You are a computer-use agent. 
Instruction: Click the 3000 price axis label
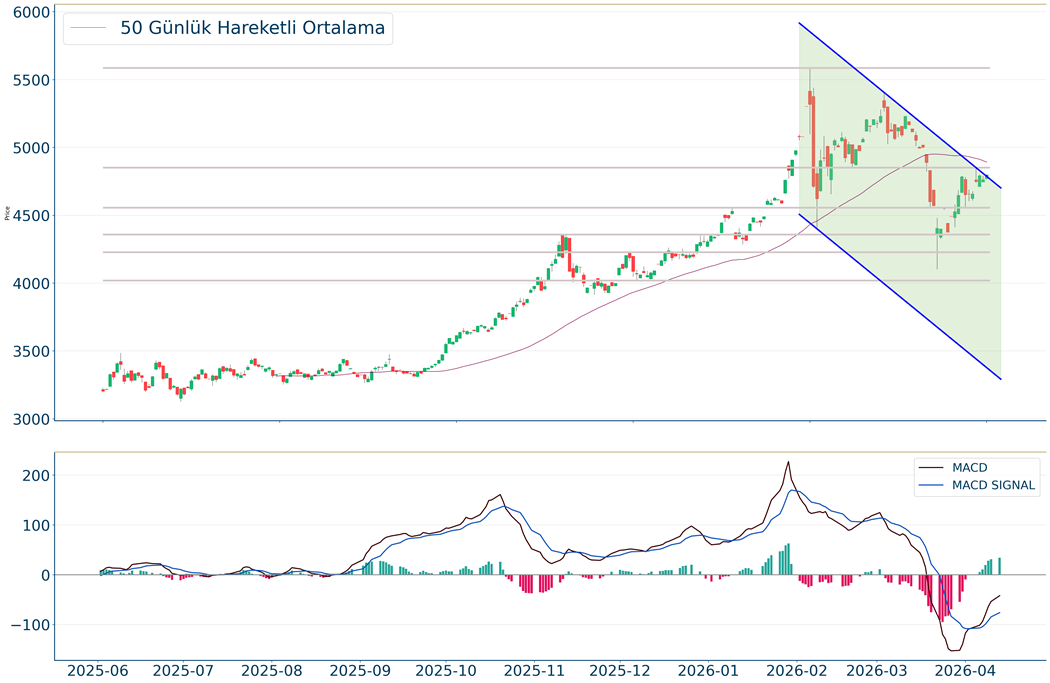32,420
